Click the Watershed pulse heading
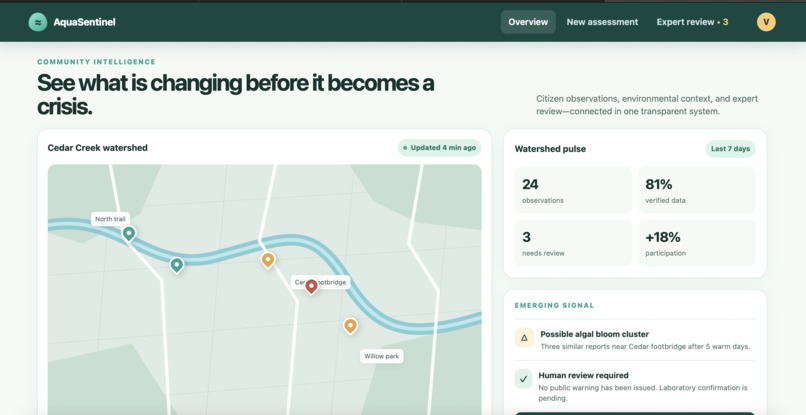The image size is (806, 415). coord(550,149)
